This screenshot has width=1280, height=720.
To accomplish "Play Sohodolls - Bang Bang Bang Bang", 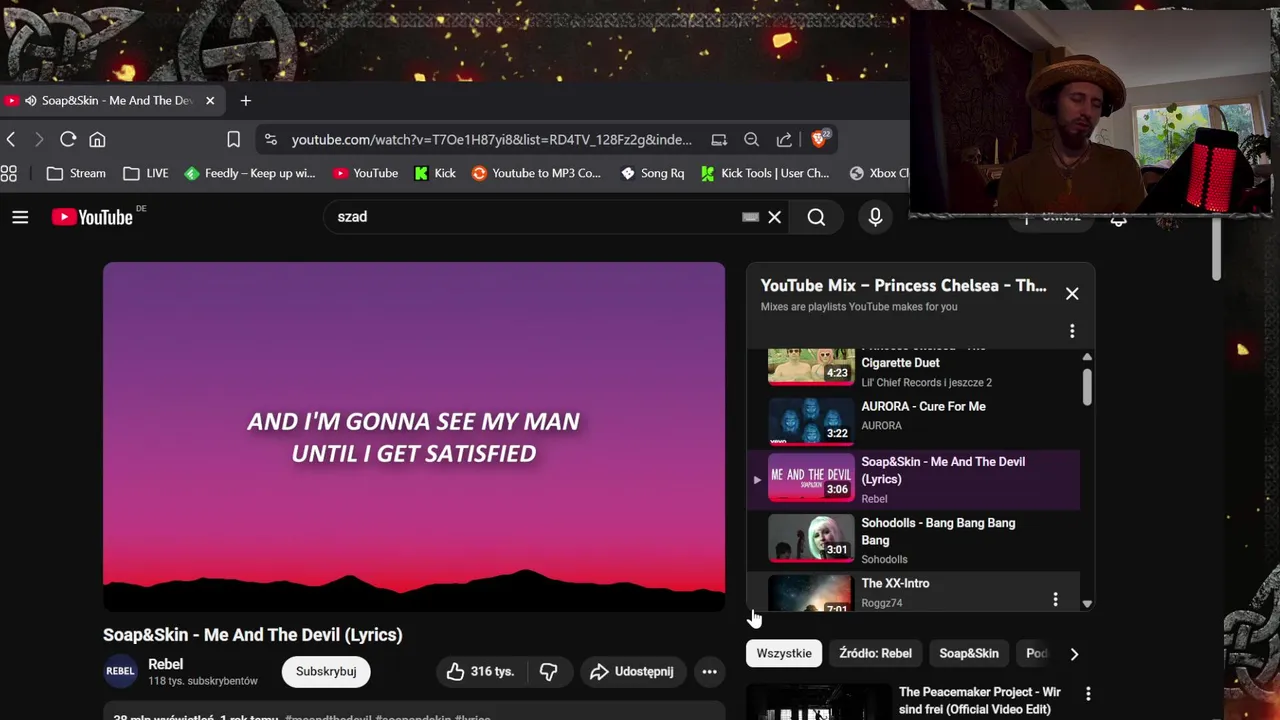I will [x=938, y=531].
